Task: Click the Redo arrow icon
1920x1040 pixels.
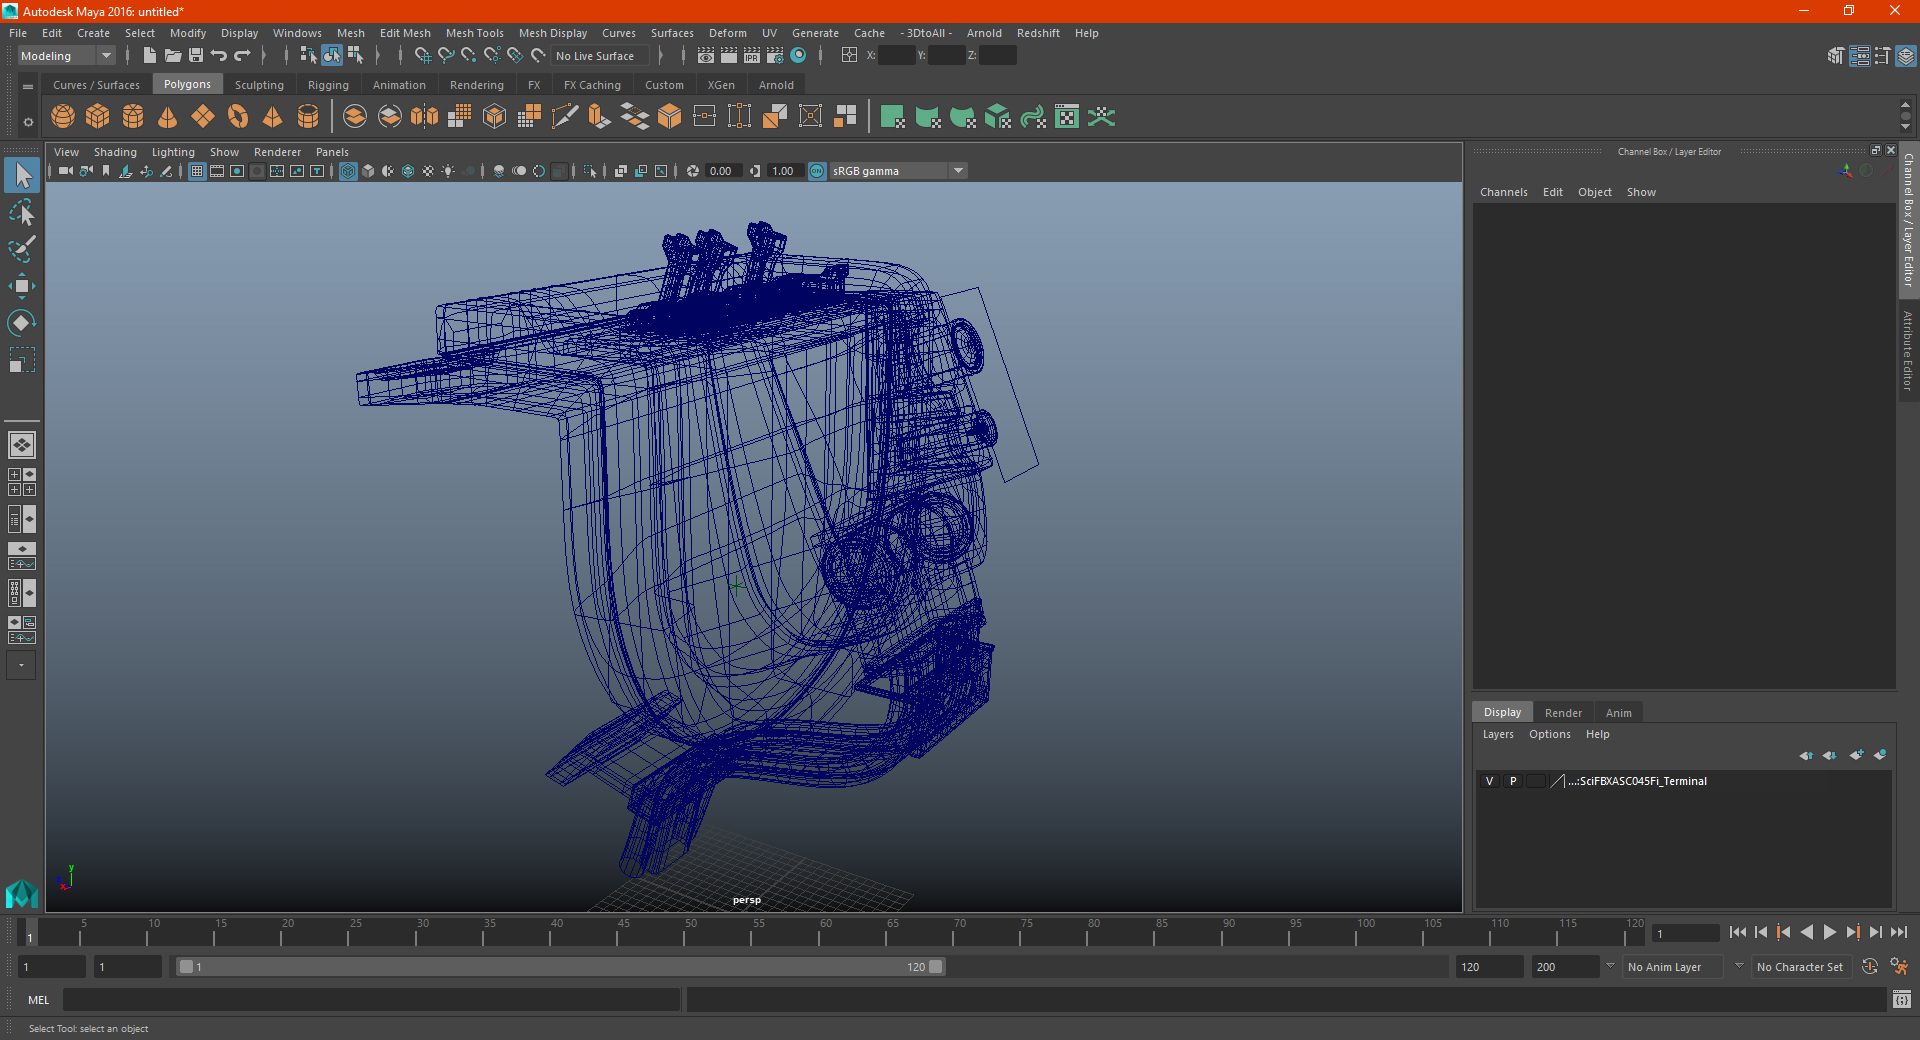Action: point(242,56)
